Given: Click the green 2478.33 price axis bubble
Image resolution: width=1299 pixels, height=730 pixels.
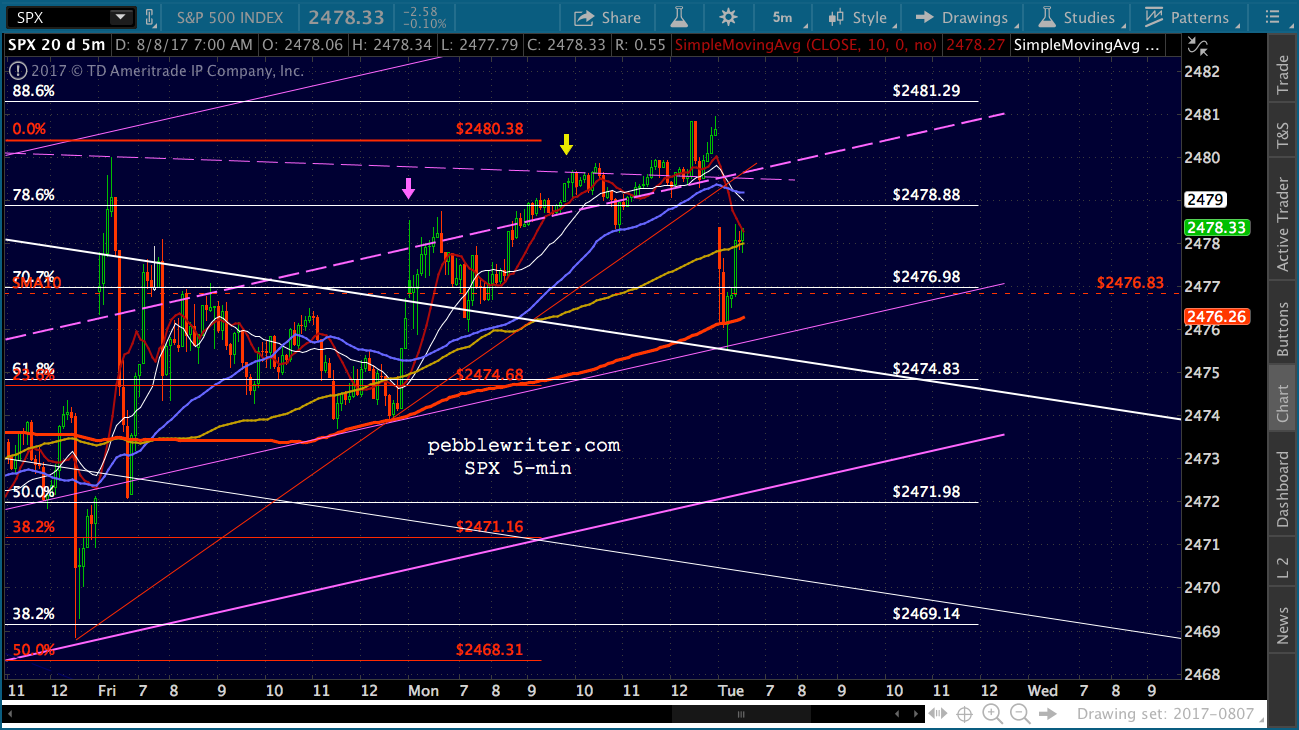Looking at the screenshot, I should pyautogui.click(x=1217, y=228).
